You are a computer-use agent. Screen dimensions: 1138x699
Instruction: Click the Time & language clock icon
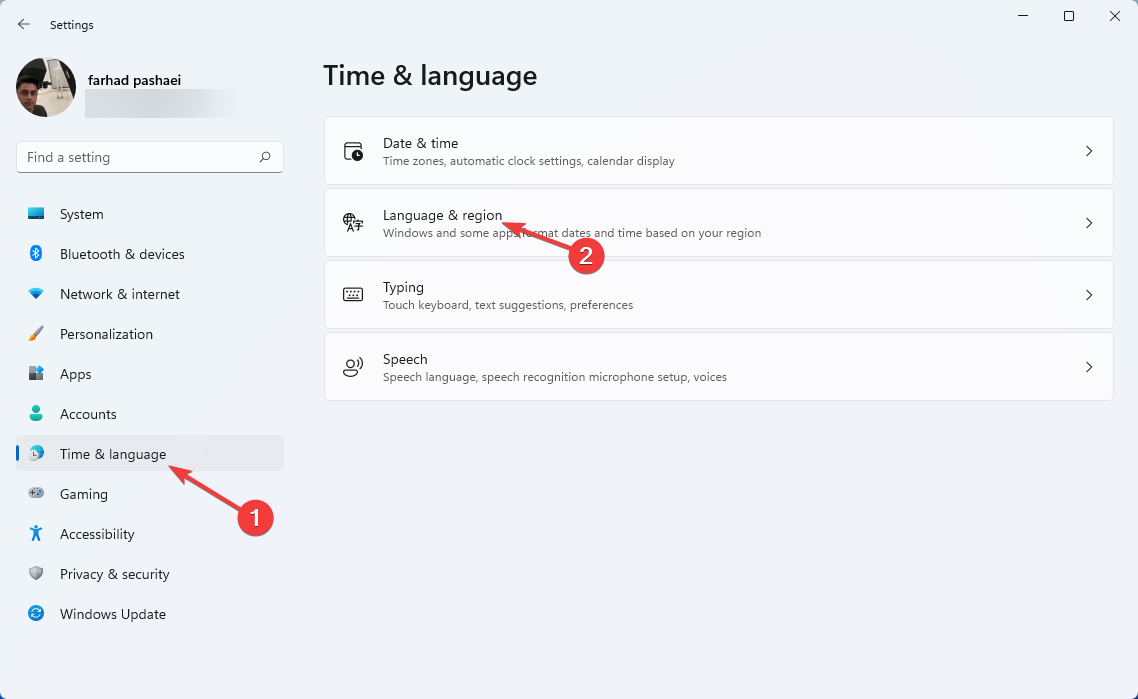[x=36, y=454]
